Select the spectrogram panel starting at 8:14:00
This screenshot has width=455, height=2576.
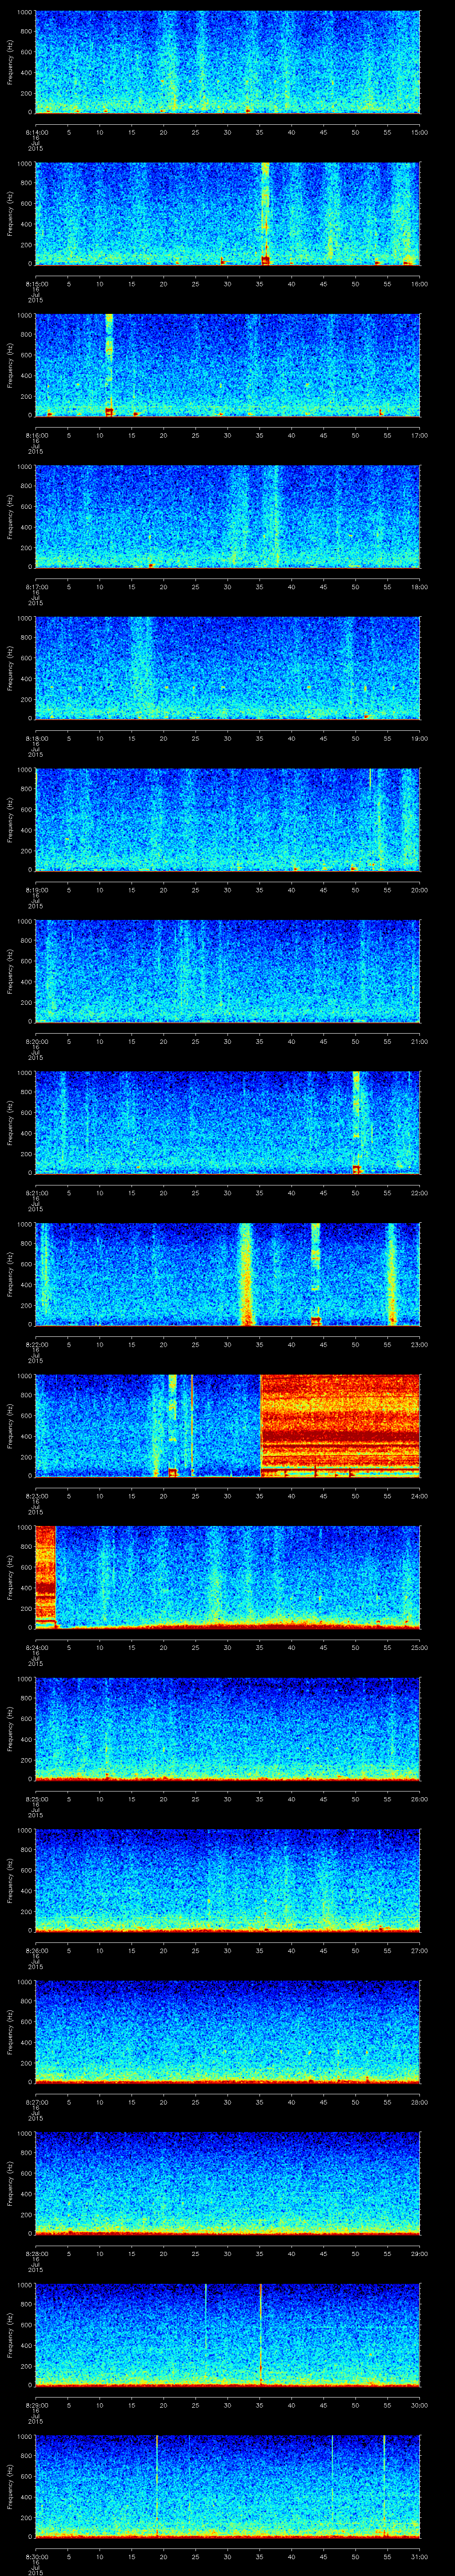(x=227, y=62)
